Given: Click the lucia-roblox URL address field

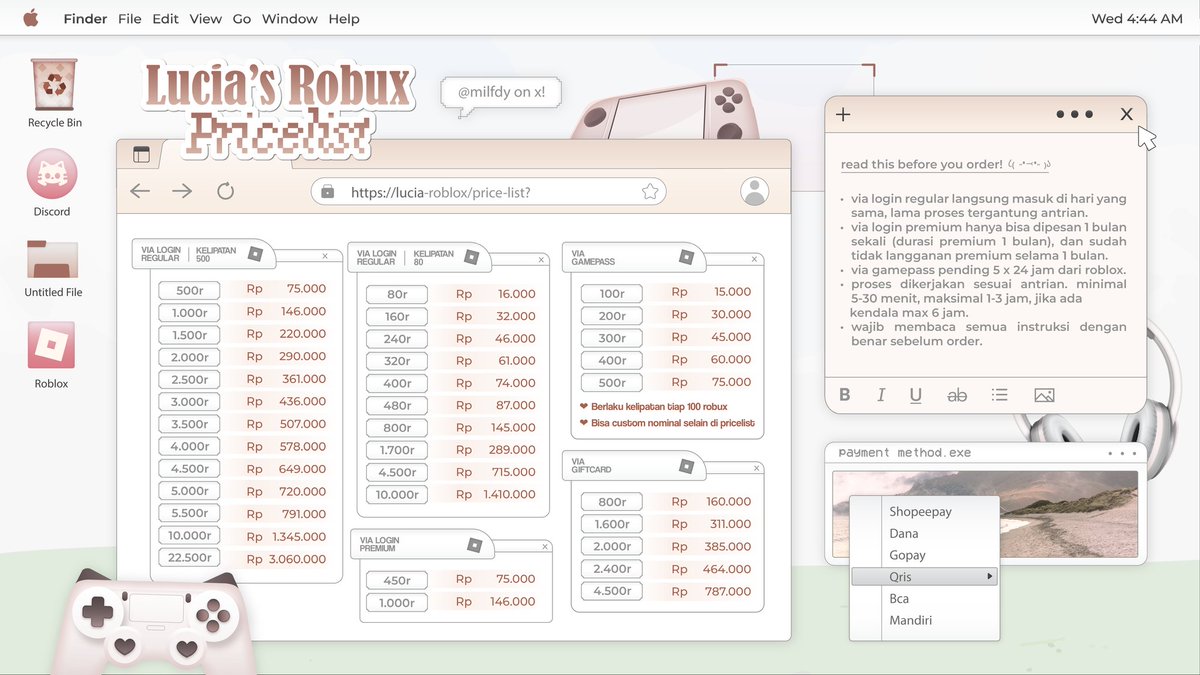Looking at the screenshot, I should pyautogui.click(x=489, y=192).
